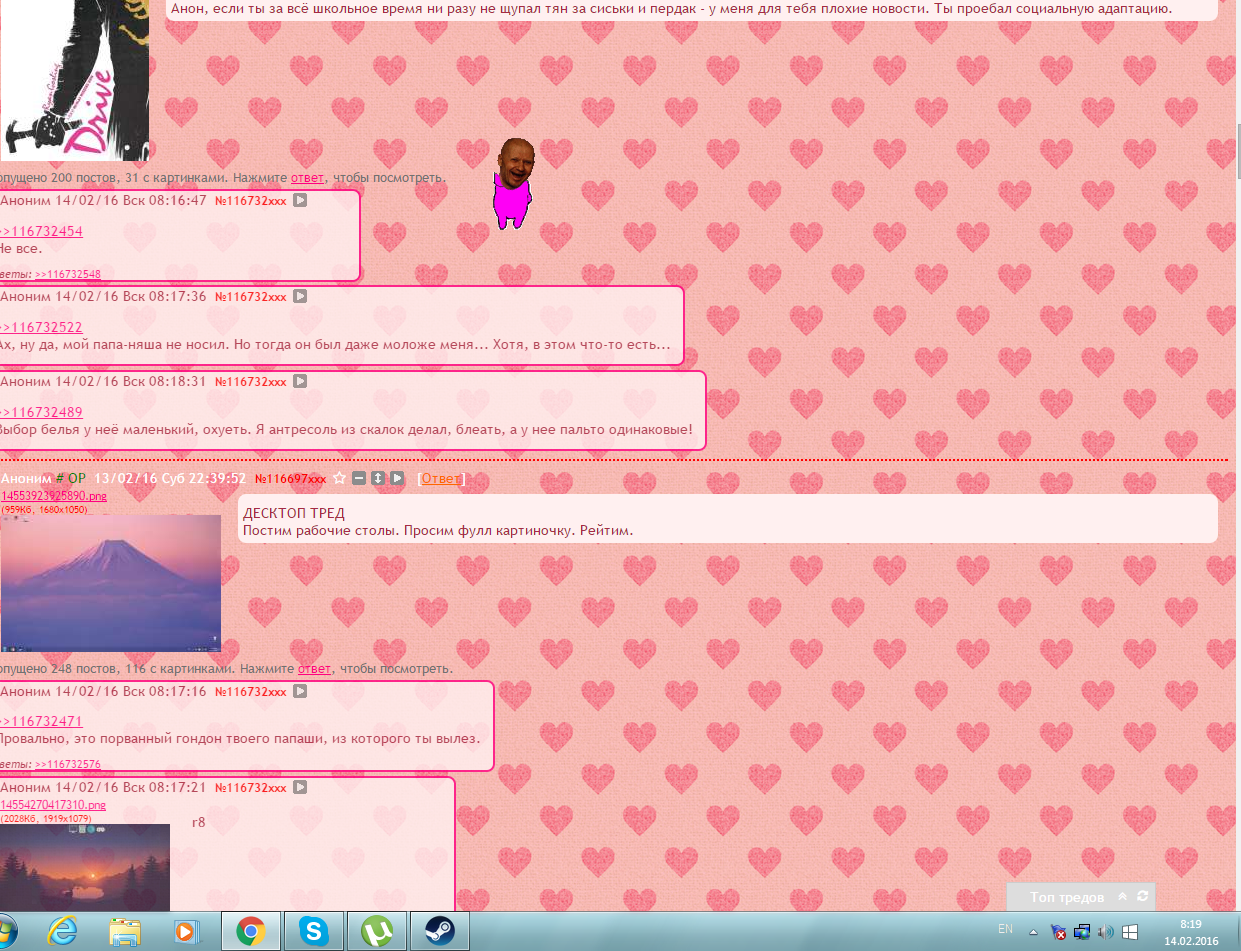Launch Windows Media Player from the taskbar

pos(186,932)
